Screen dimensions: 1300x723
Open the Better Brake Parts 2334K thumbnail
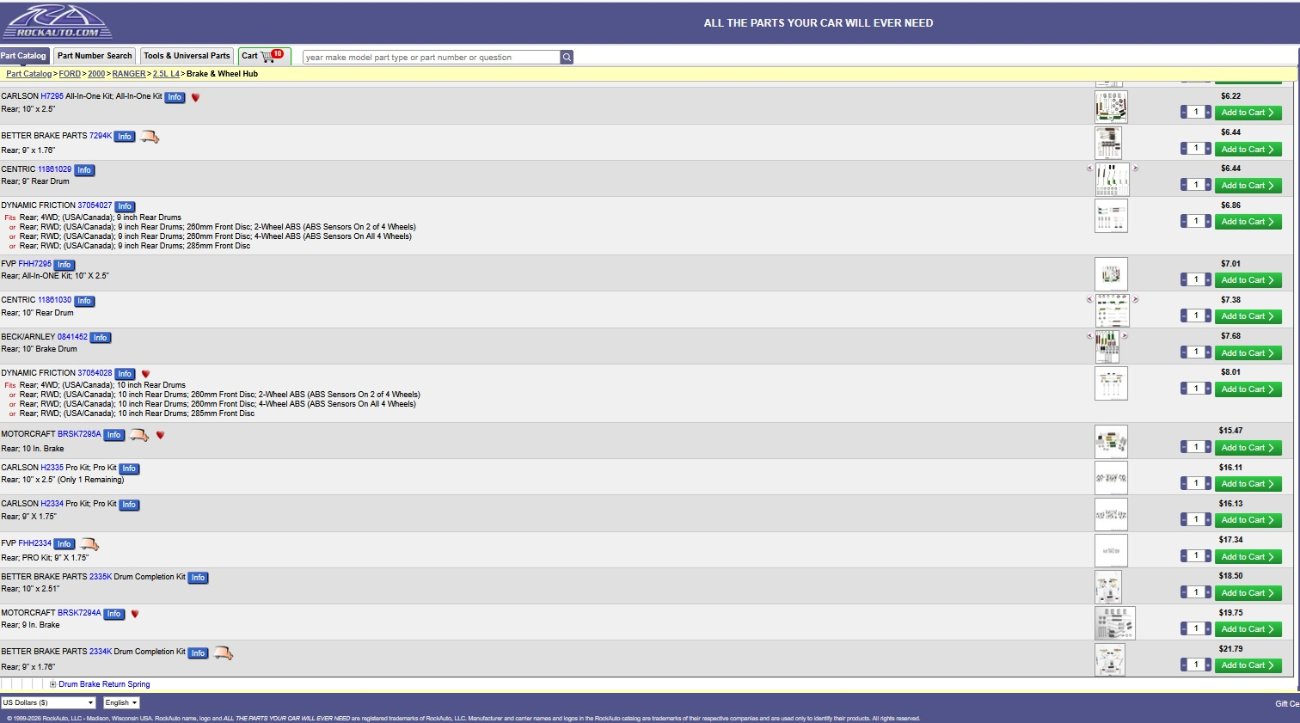[x=1110, y=659]
